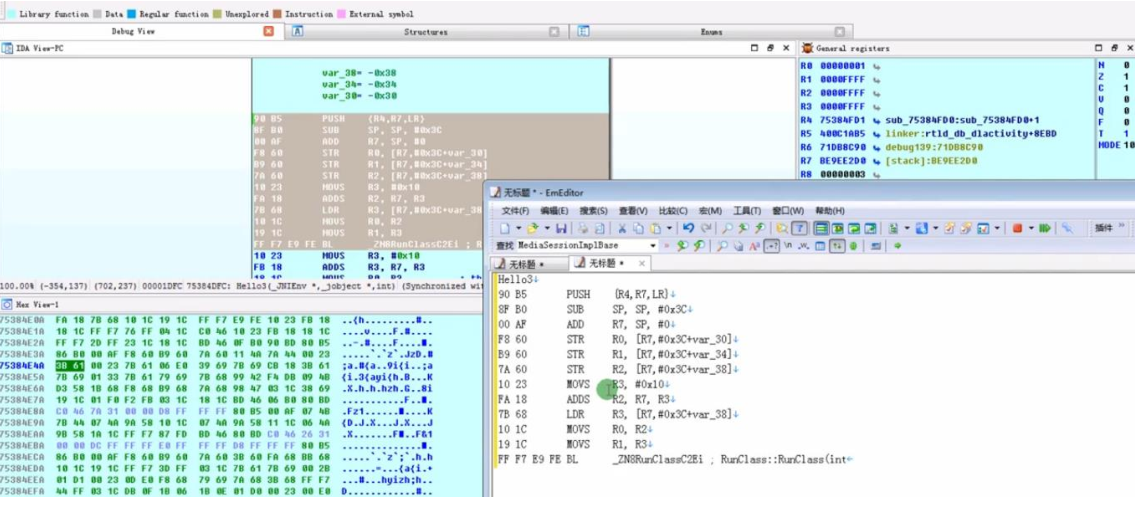Open the 比较(C) menu

[672, 211]
